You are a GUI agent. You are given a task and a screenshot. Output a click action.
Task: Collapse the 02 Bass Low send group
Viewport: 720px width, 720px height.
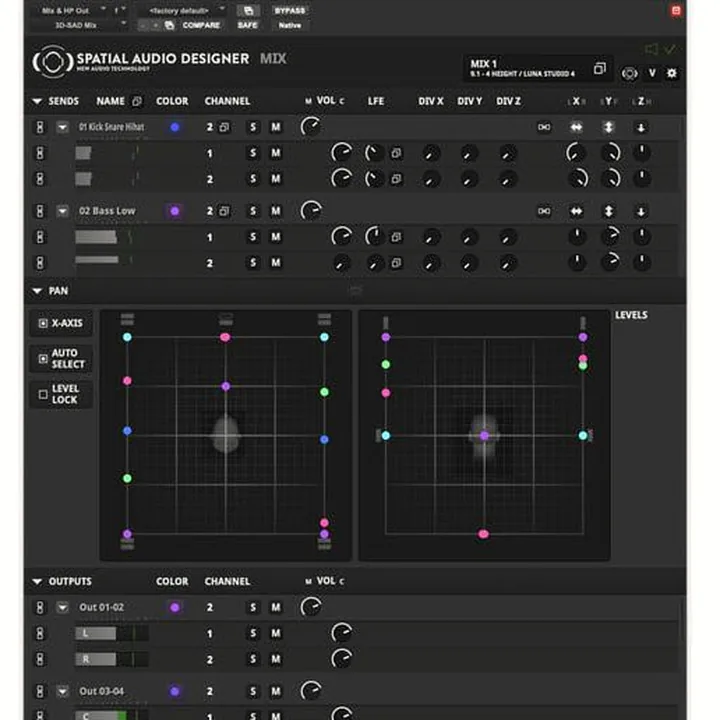click(62, 211)
